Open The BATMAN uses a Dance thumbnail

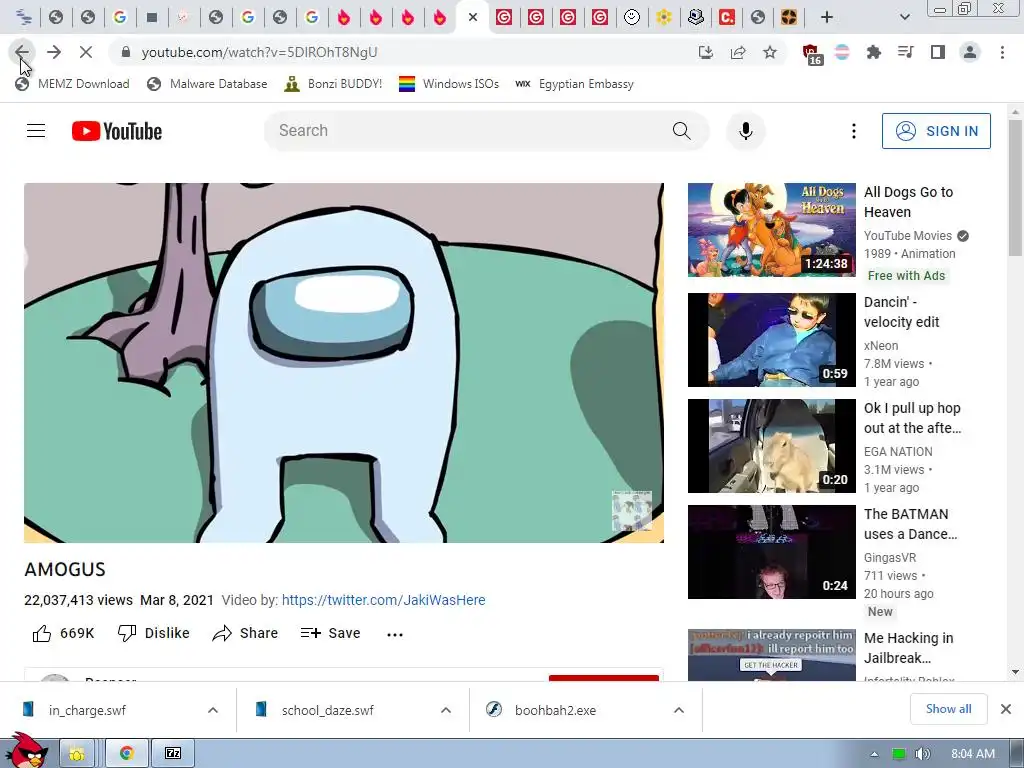coord(771,552)
